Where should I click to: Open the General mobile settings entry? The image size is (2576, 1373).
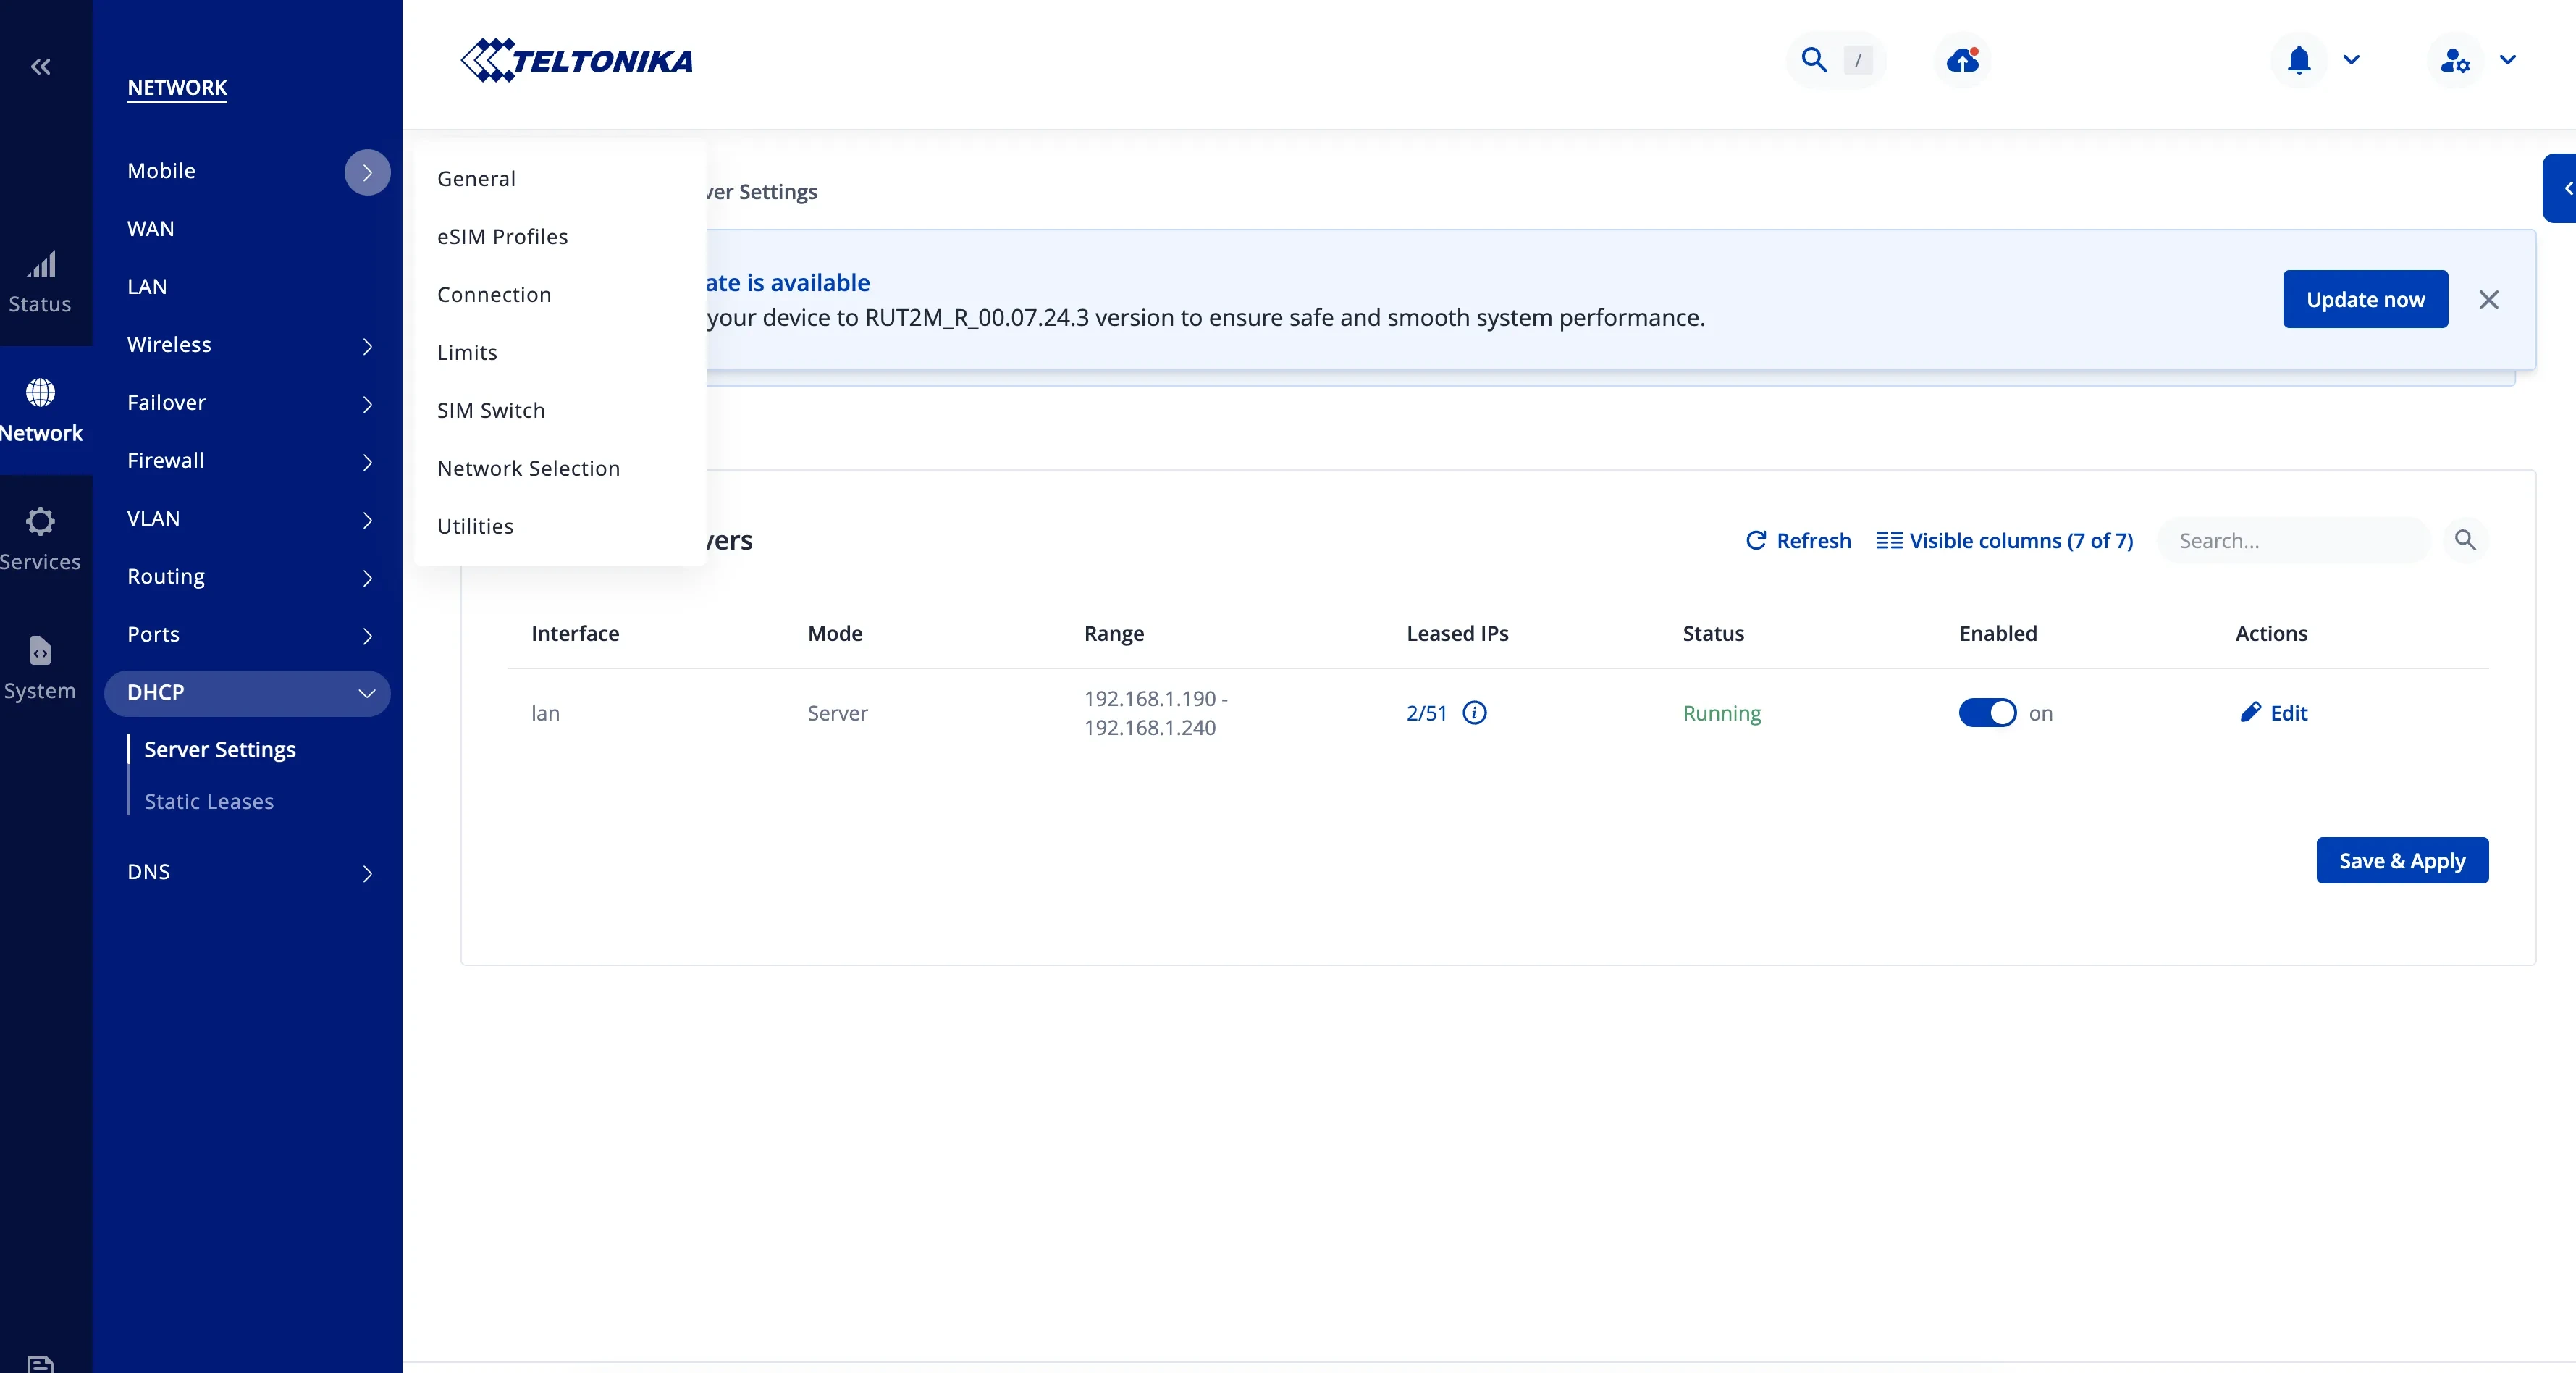[x=476, y=179]
